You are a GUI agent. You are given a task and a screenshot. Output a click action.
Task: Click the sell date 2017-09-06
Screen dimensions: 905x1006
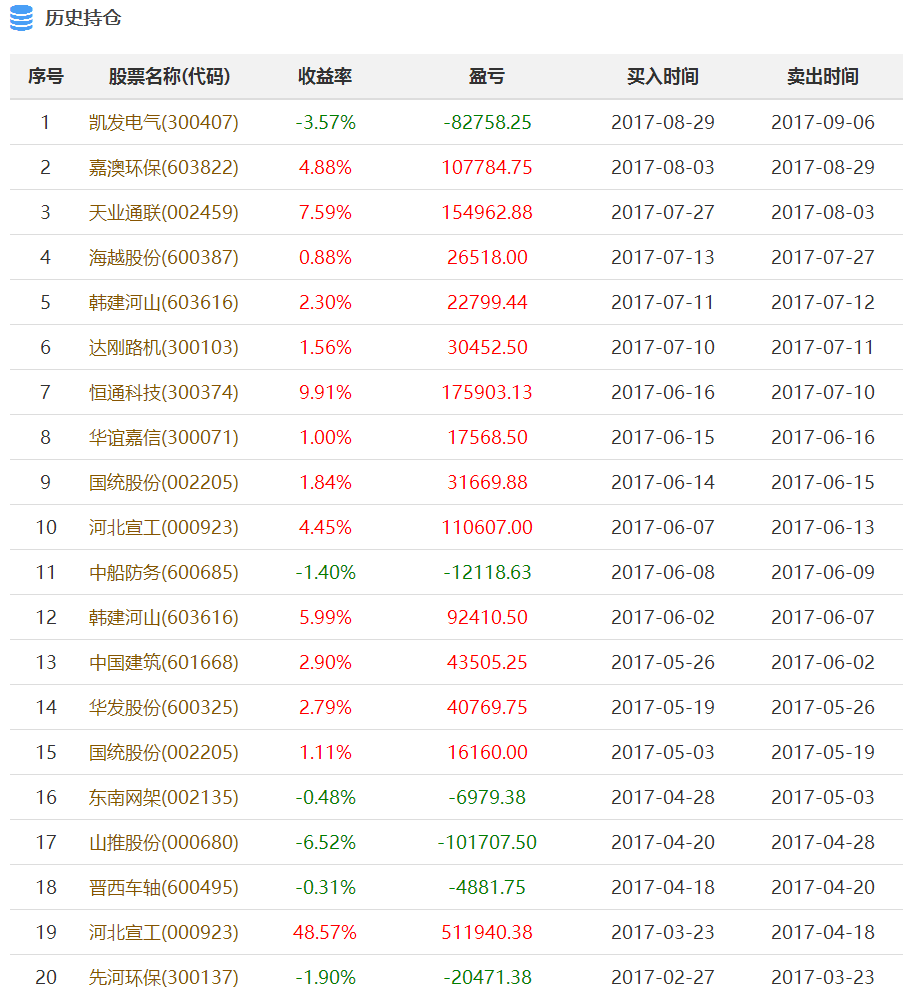click(823, 122)
